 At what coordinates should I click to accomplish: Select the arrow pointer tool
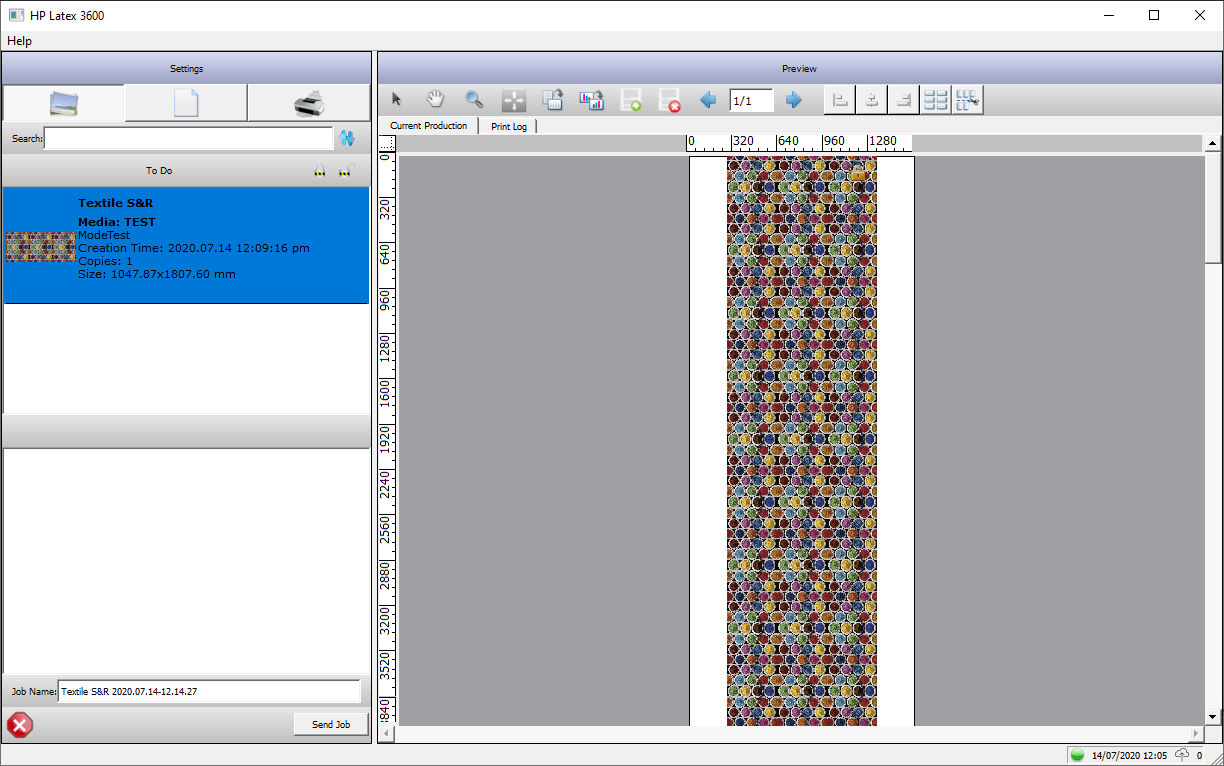397,100
